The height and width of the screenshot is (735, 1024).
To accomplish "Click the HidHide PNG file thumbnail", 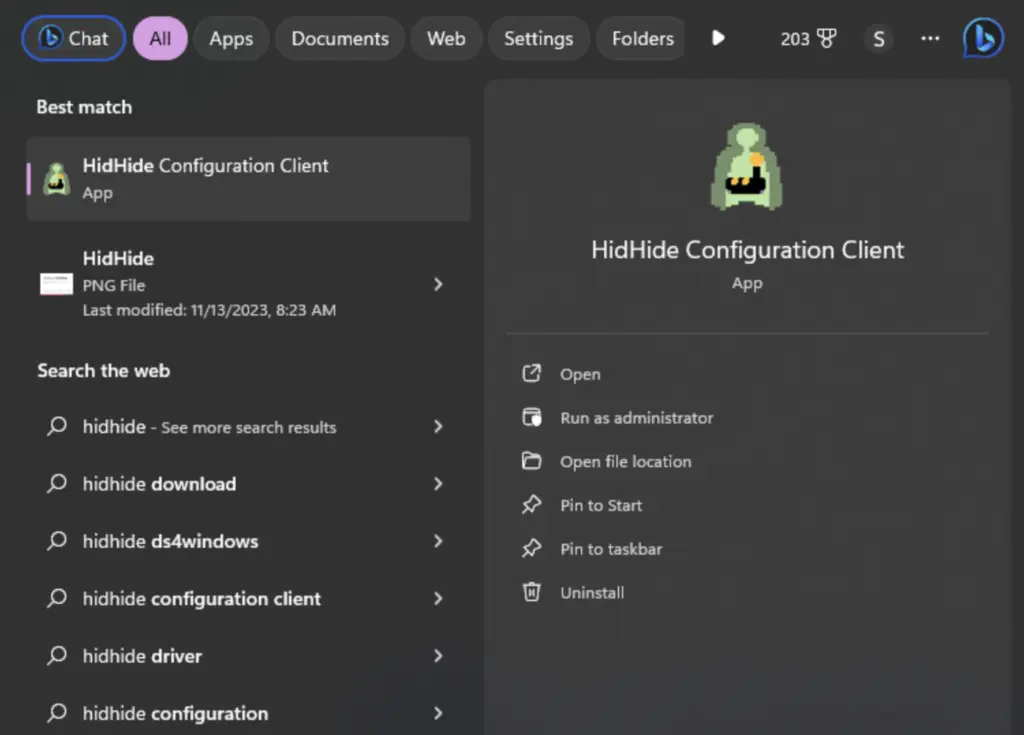I will click(56, 284).
